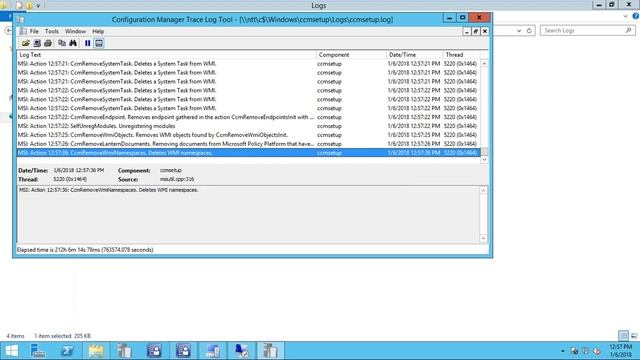Click the msiutil.cpp:316 source value
Image resolution: width=640 pixels, height=360 pixels.
[x=177, y=179]
